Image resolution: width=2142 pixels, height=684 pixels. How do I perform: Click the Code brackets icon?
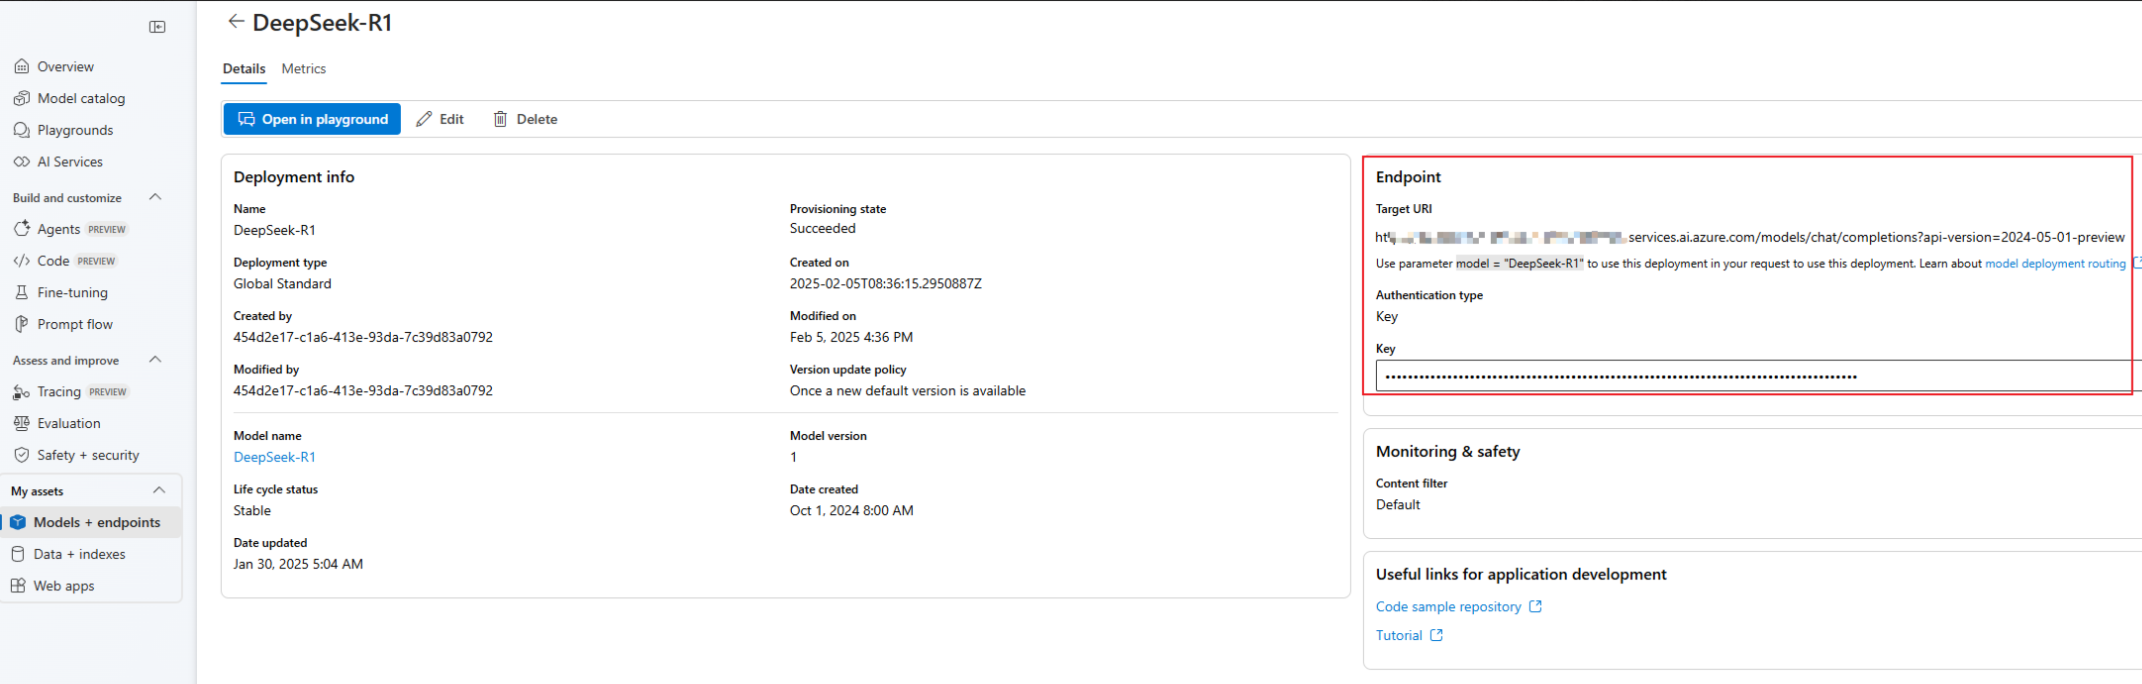click(x=21, y=261)
